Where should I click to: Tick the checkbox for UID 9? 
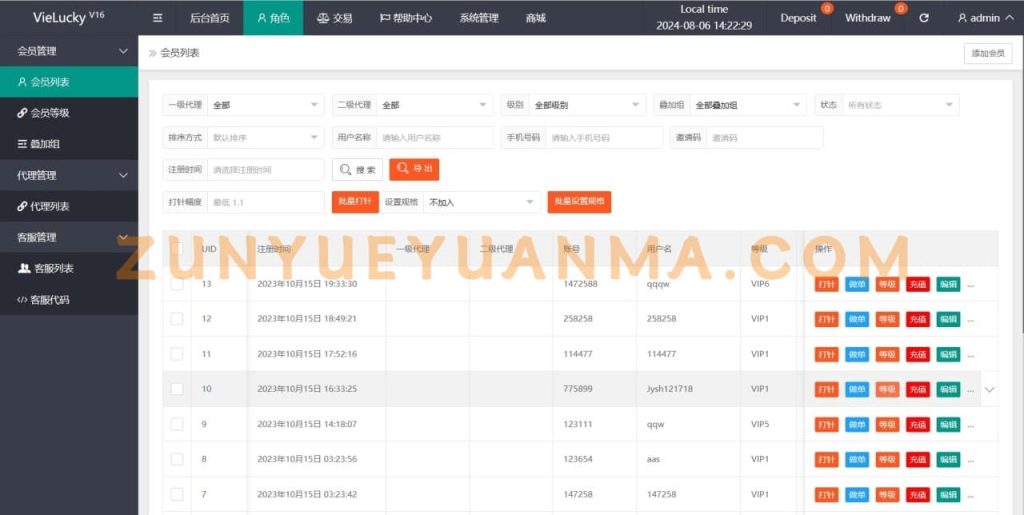pos(177,424)
